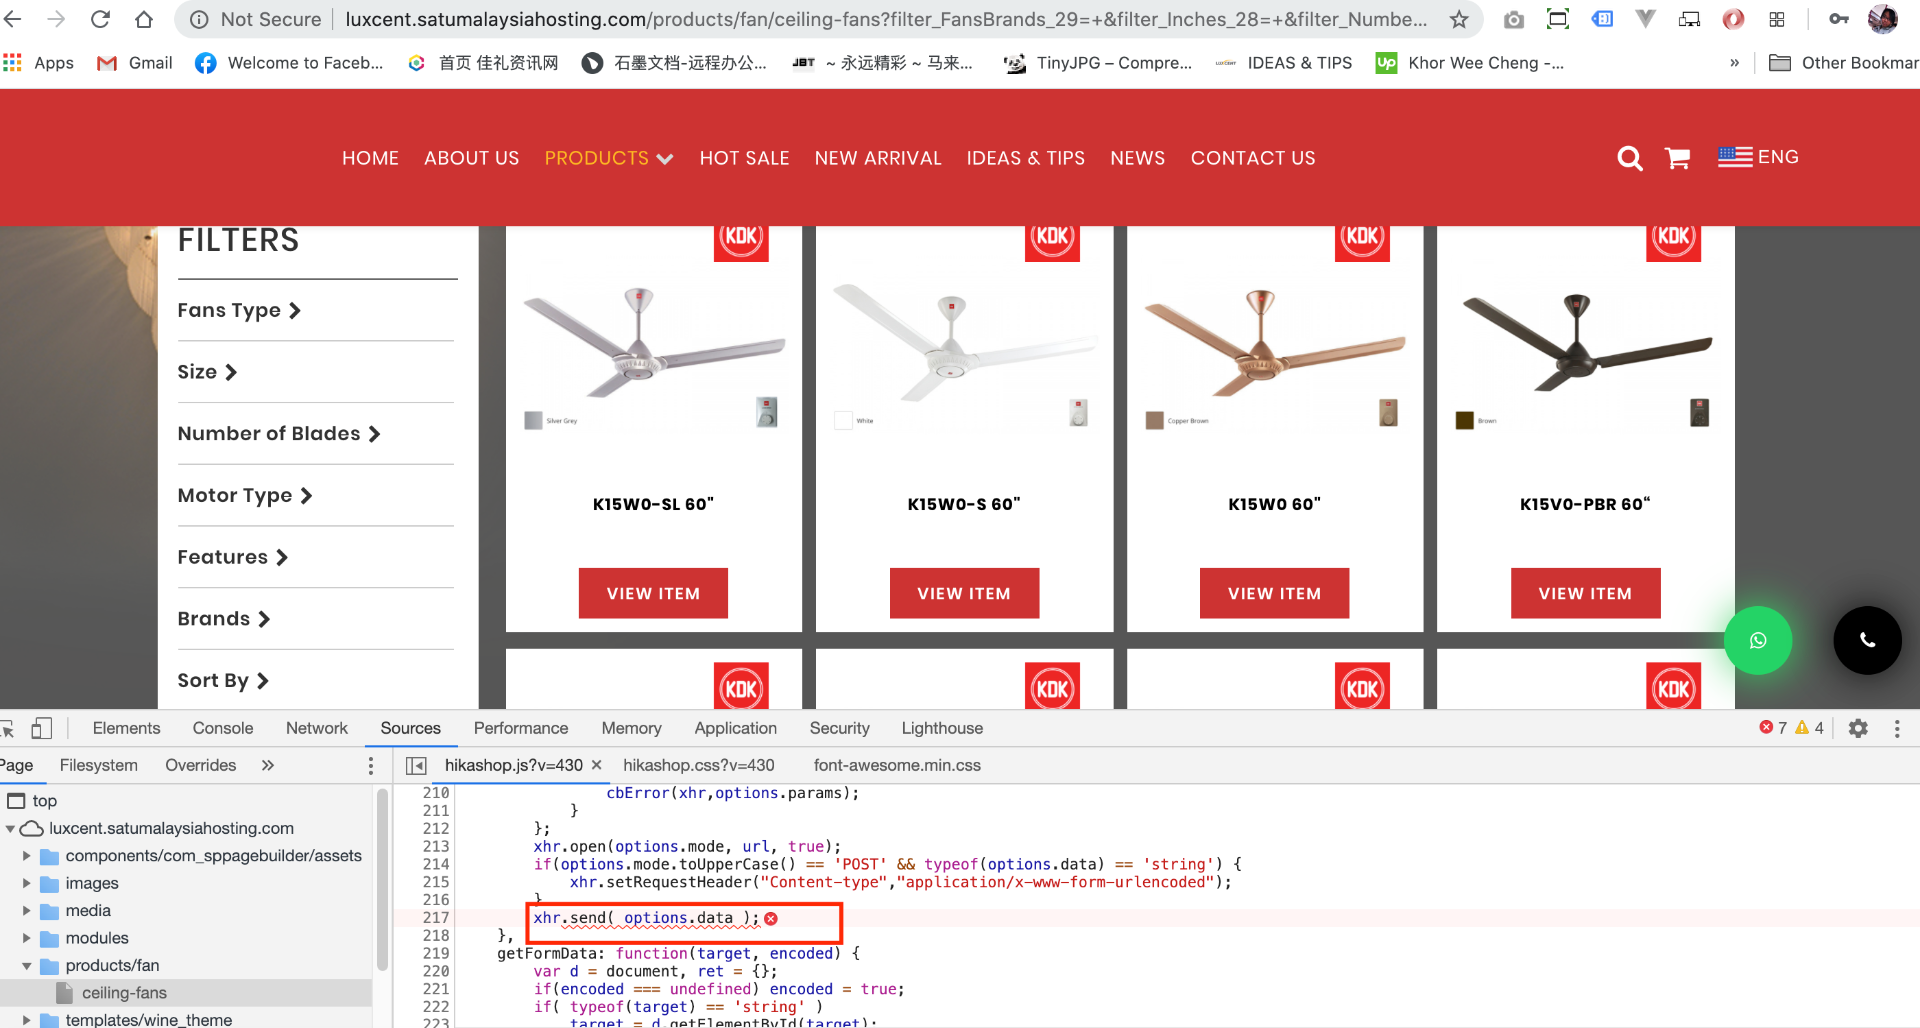Switch to the Console tab

click(x=223, y=728)
